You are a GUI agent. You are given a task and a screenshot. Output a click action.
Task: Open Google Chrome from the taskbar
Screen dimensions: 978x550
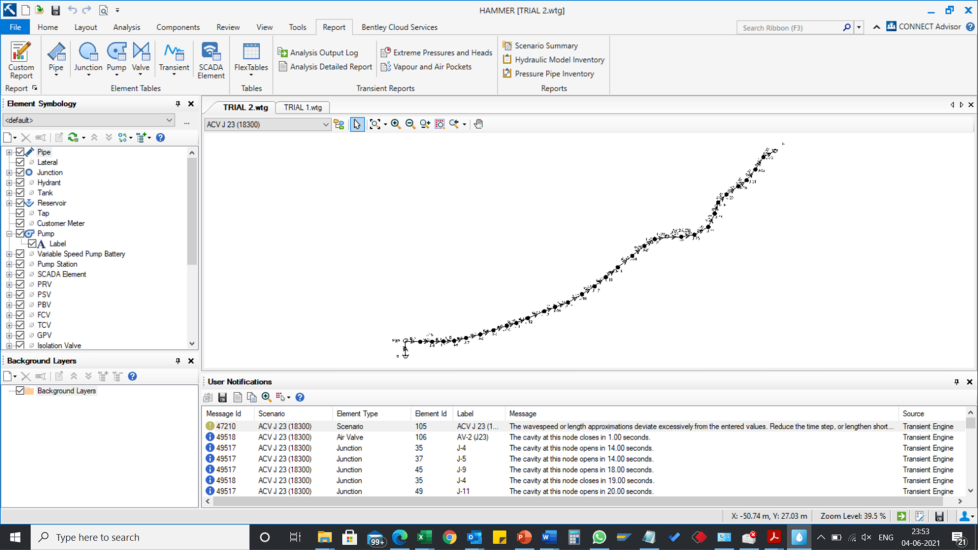click(449, 537)
